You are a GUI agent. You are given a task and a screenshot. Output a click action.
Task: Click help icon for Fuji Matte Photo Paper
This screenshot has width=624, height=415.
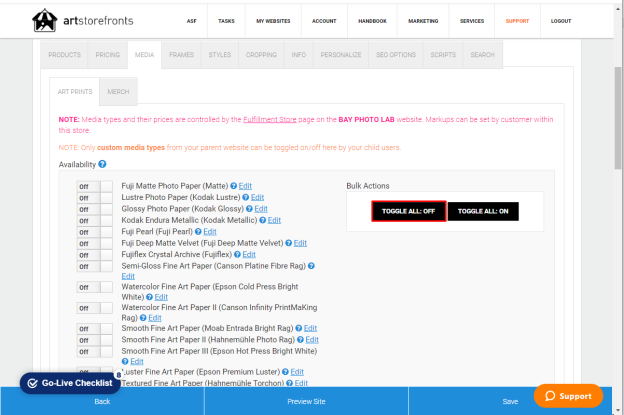[234, 186]
